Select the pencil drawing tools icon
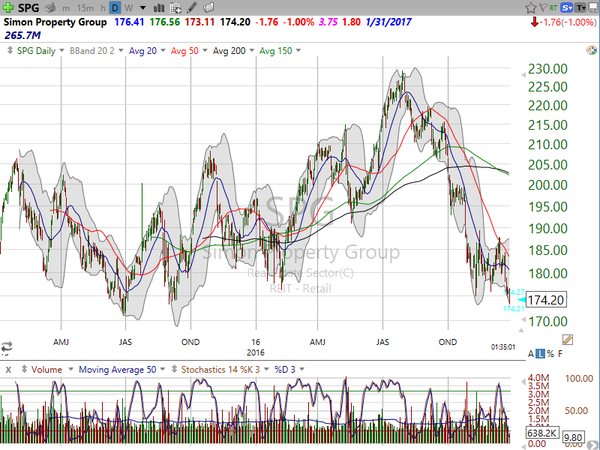 [x=192, y=7]
